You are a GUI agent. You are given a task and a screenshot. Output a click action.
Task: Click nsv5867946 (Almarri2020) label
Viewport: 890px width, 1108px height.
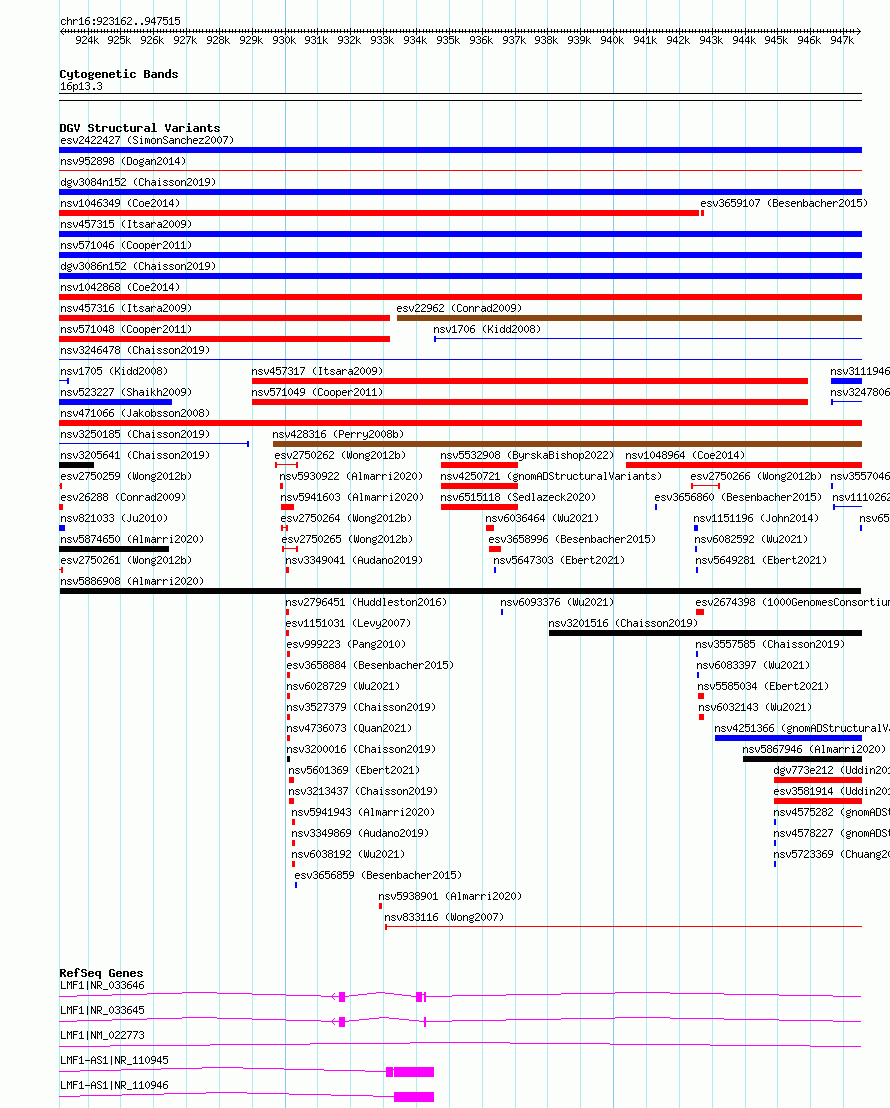point(814,749)
